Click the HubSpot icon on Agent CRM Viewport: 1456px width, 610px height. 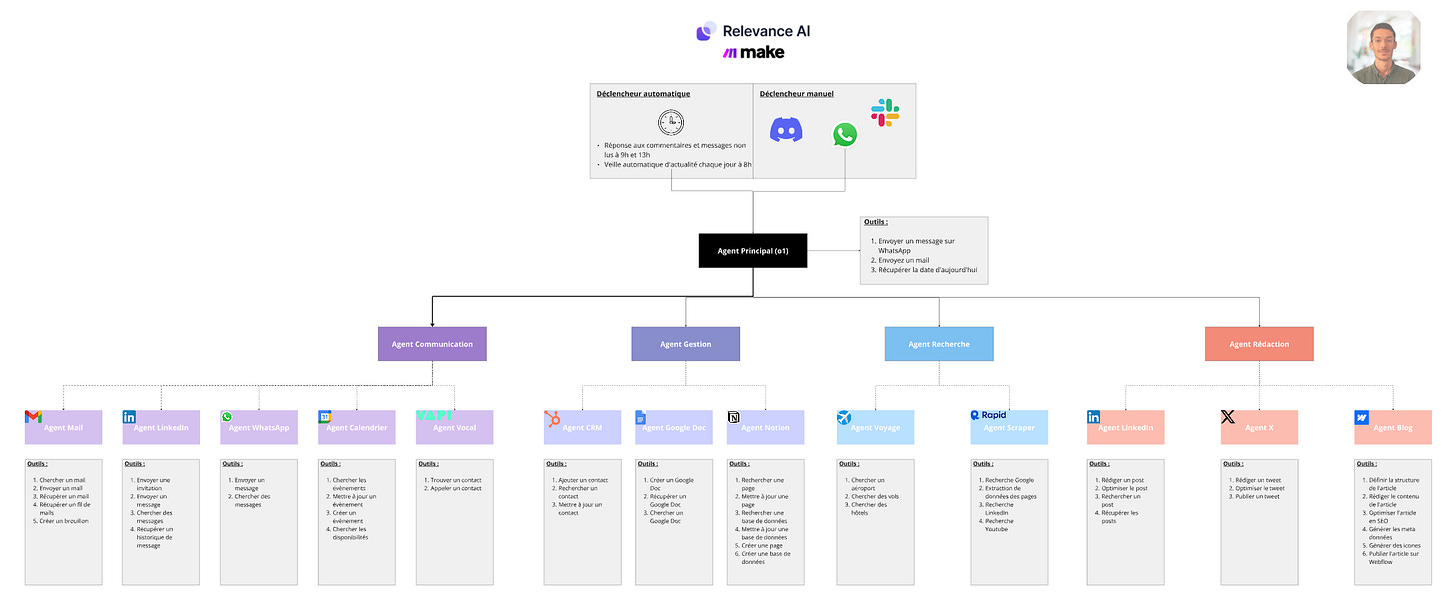click(x=552, y=418)
